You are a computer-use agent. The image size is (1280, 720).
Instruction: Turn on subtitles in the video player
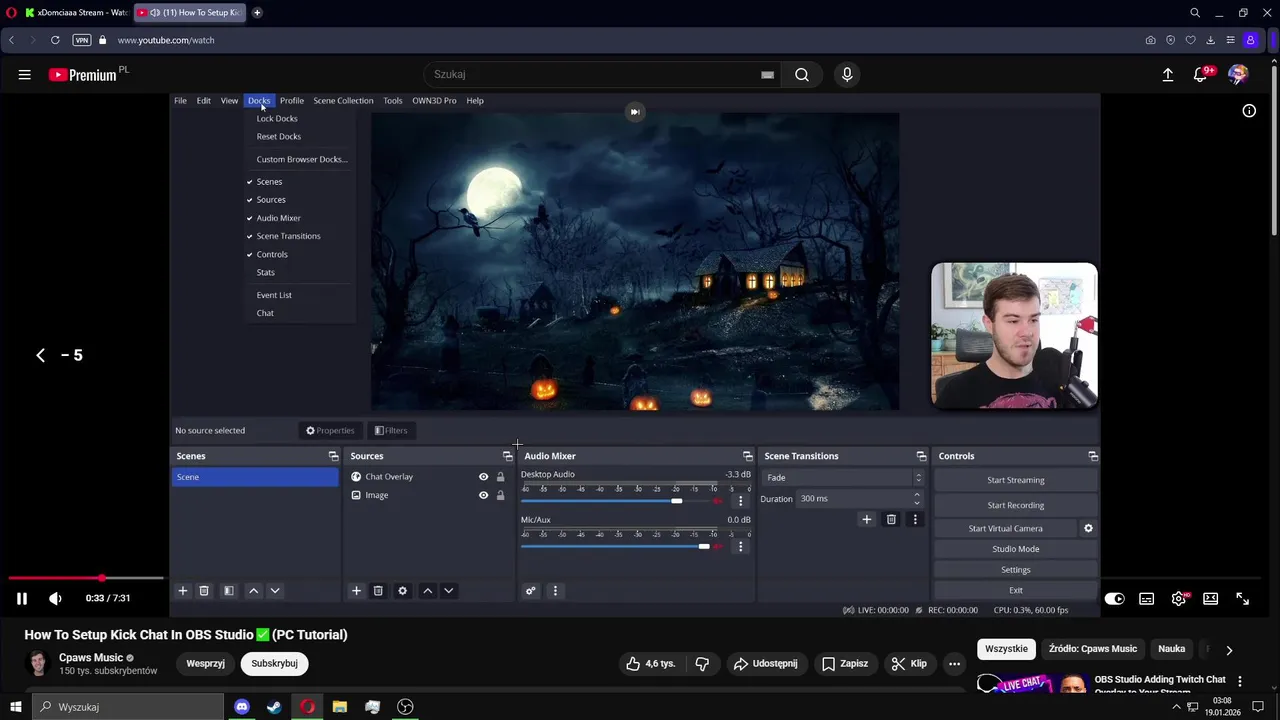point(1147,598)
